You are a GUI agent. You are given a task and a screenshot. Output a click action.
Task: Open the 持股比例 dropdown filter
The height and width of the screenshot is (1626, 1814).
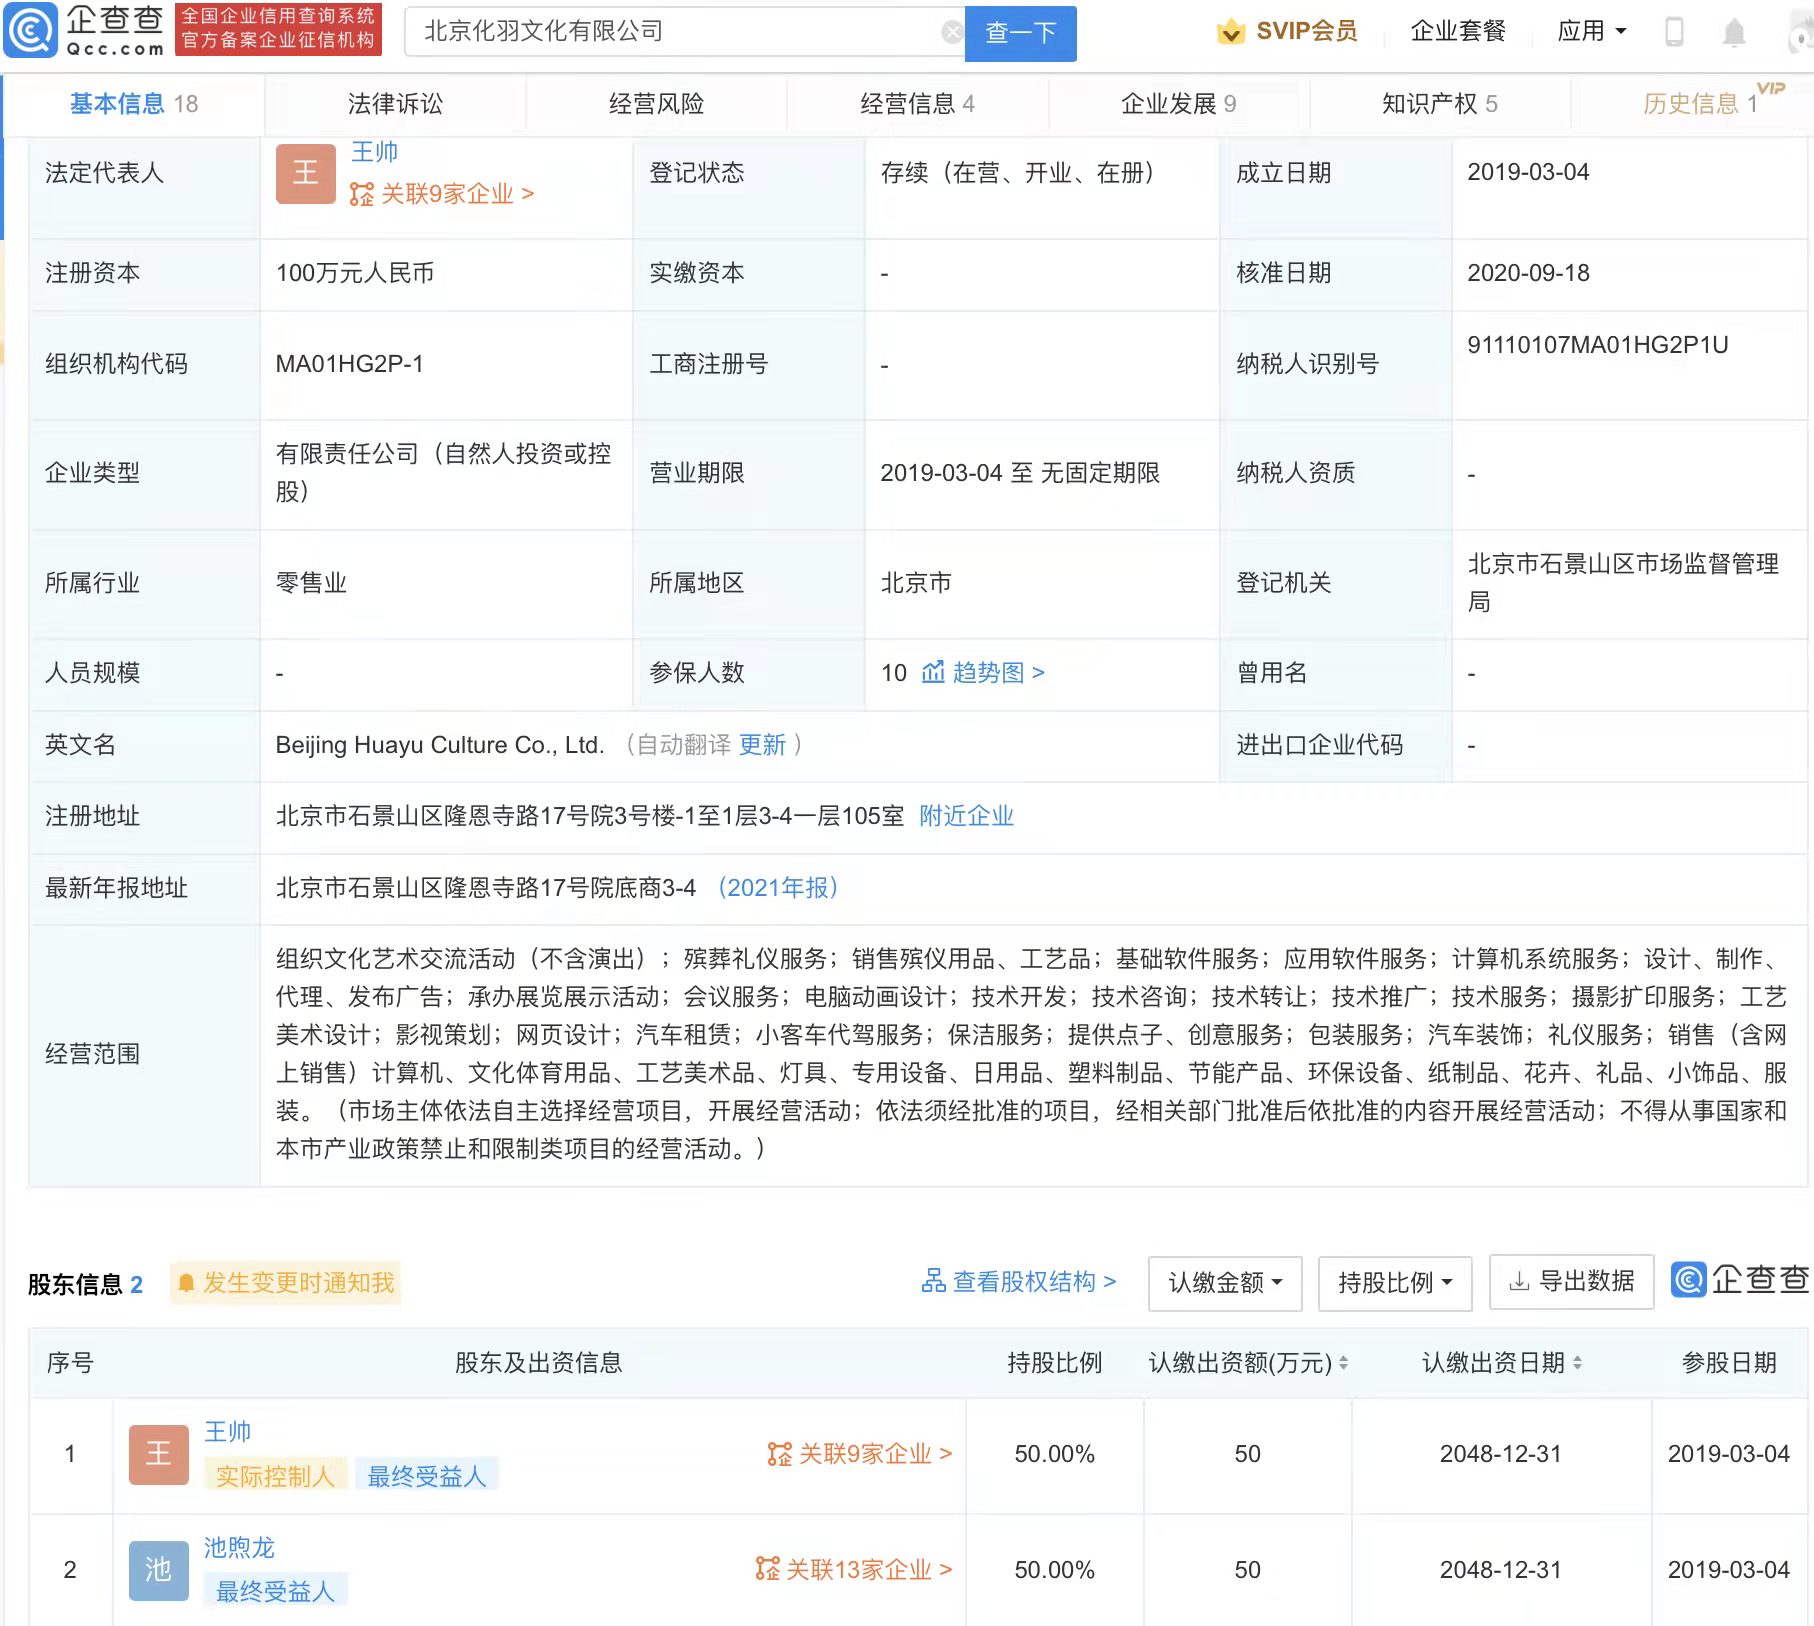1395,1283
